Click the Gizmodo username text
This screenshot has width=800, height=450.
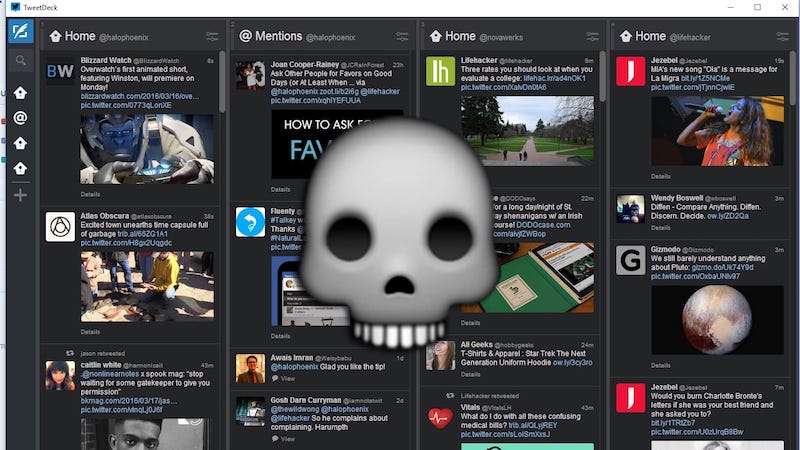[x=665, y=249]
